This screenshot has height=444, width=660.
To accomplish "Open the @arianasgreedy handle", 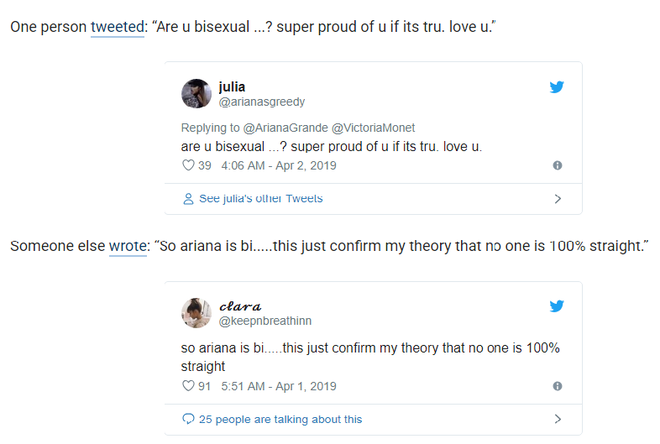I will pos(261,102).
